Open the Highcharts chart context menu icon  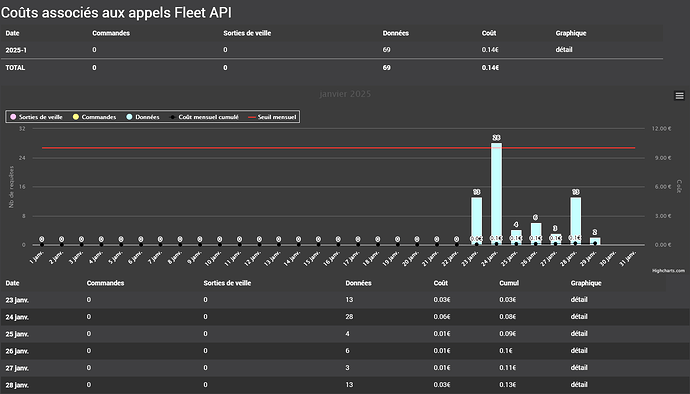point(679,96)
